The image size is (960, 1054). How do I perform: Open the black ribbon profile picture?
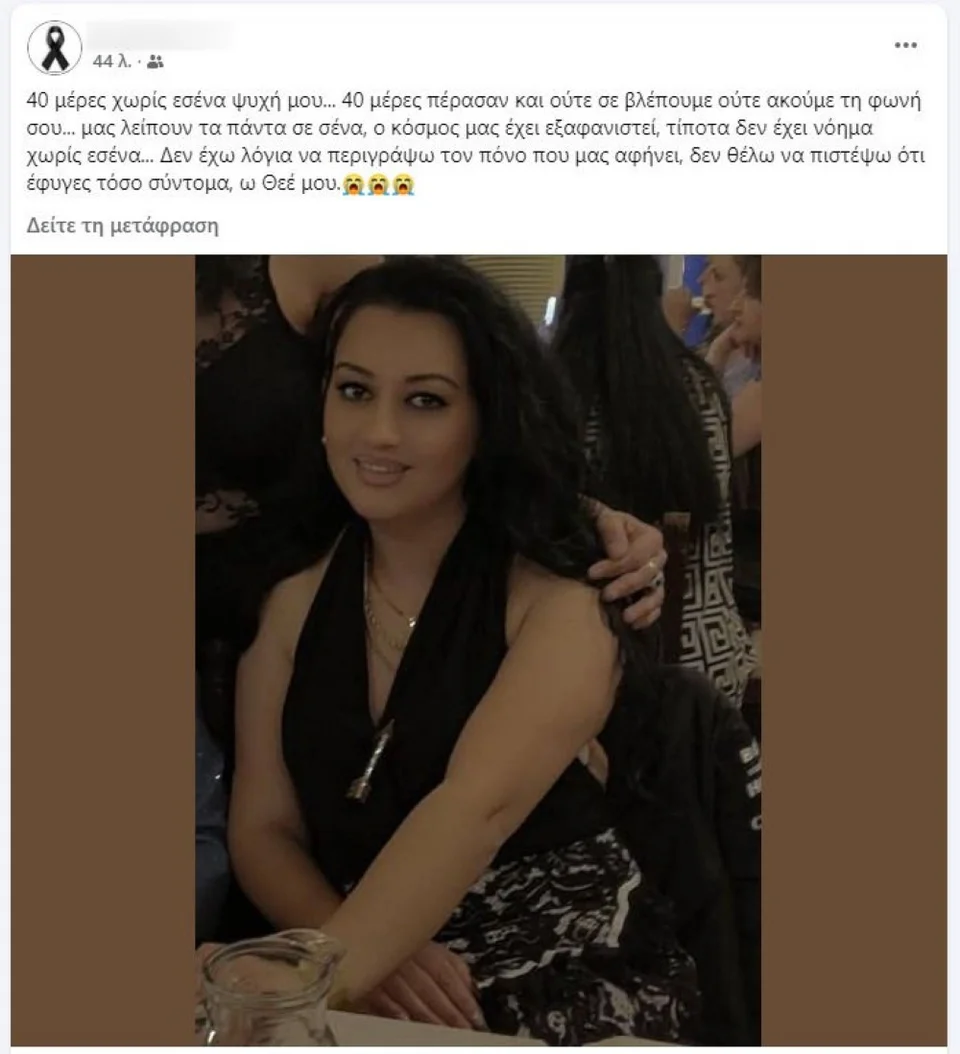coord(54,48)
